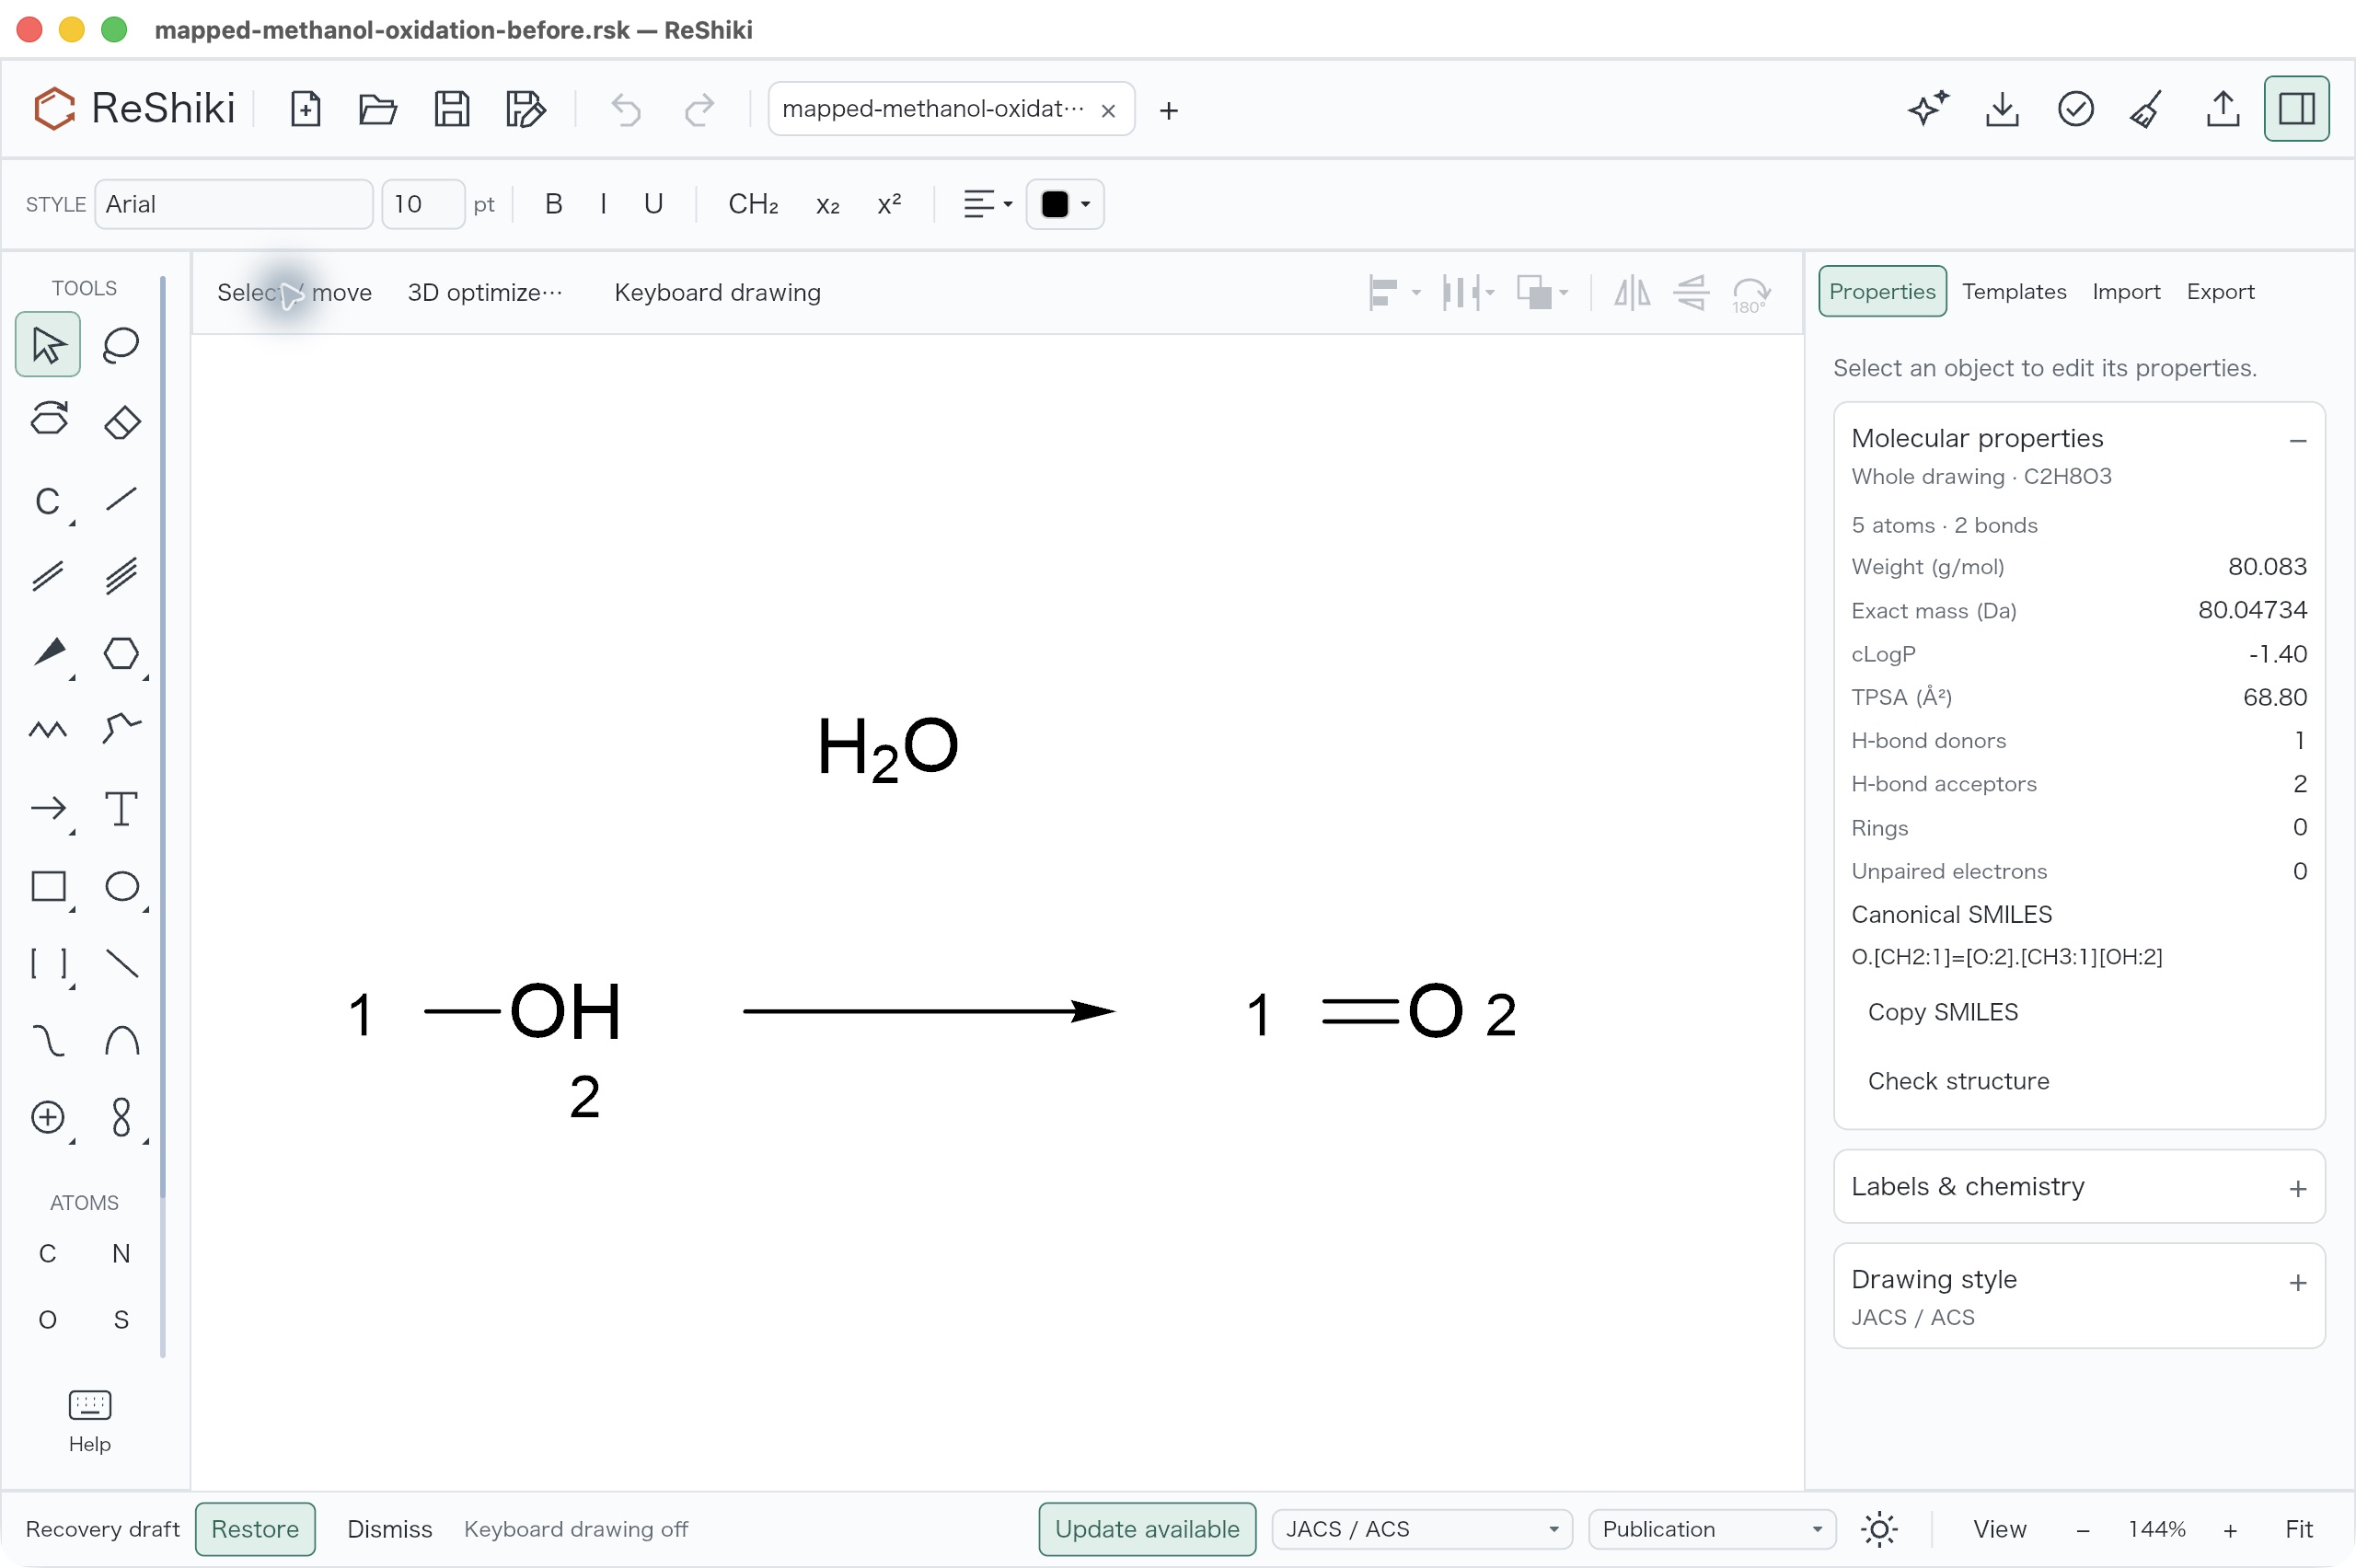Click the save-as pencil disk icon

(525, 108)
